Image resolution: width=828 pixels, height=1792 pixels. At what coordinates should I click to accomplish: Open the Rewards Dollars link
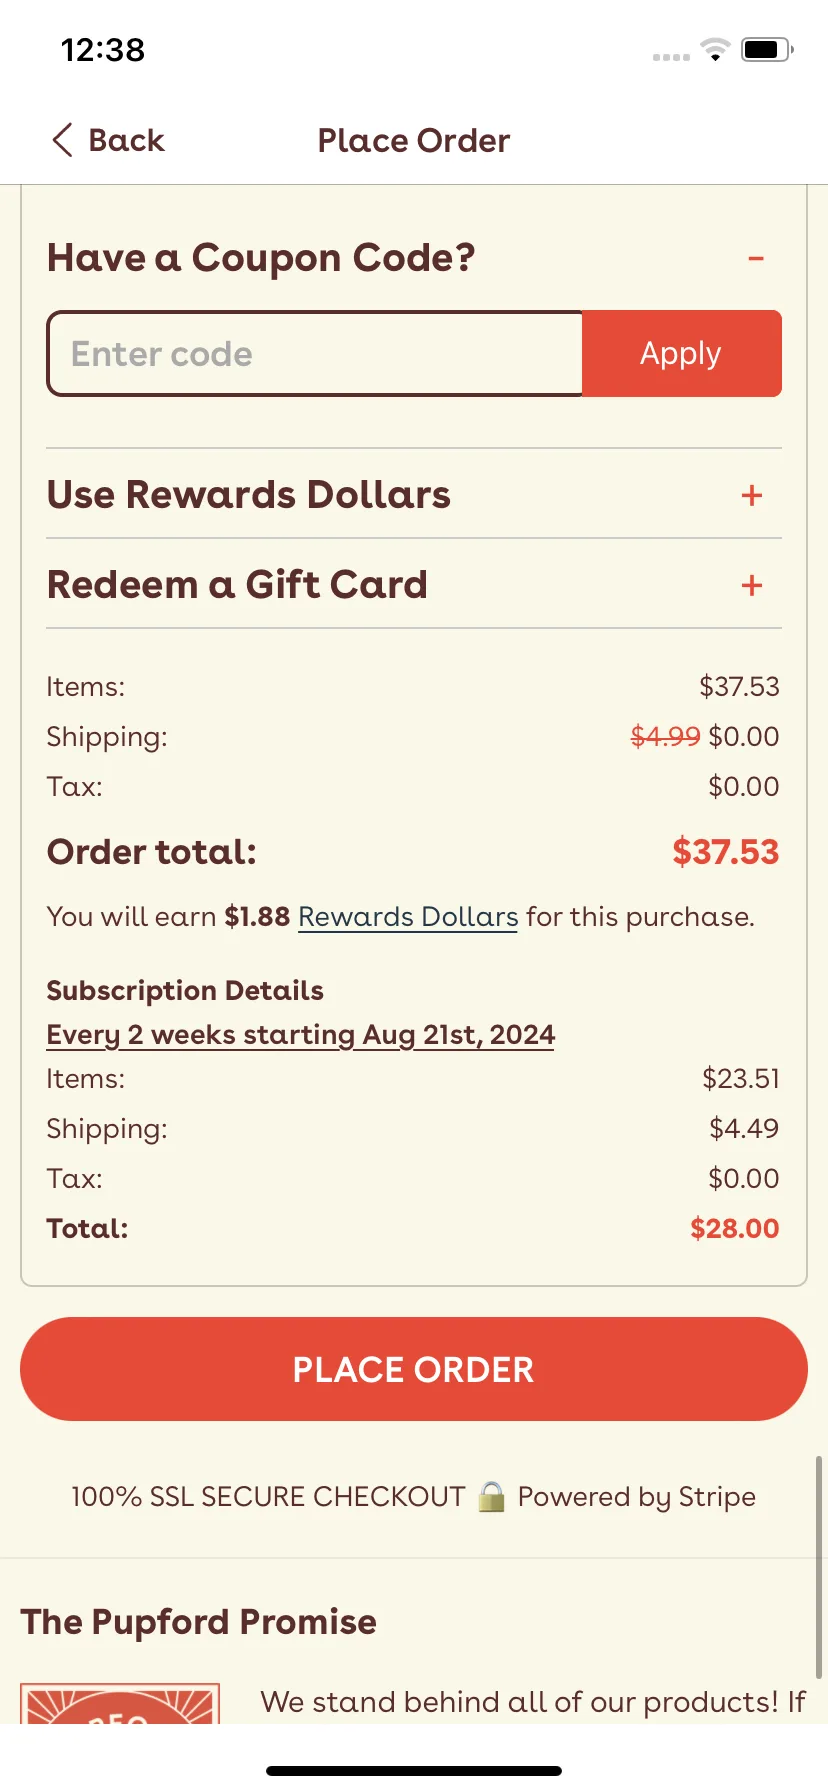pos(408,917)
